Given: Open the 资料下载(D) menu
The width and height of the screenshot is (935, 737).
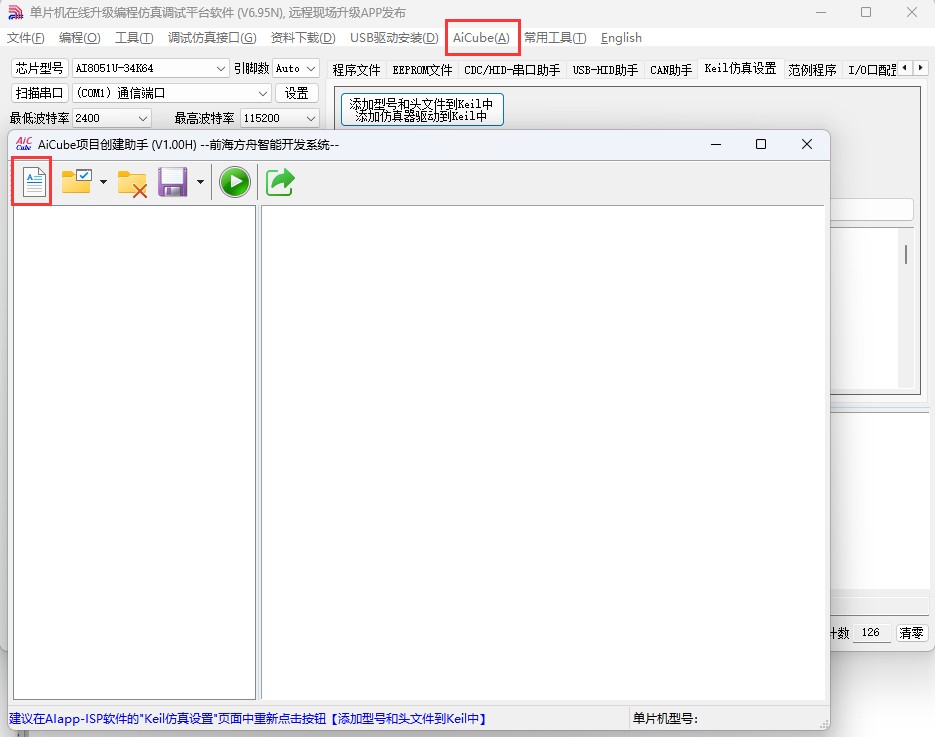Looking at the screenshot, I should [303, 38].
